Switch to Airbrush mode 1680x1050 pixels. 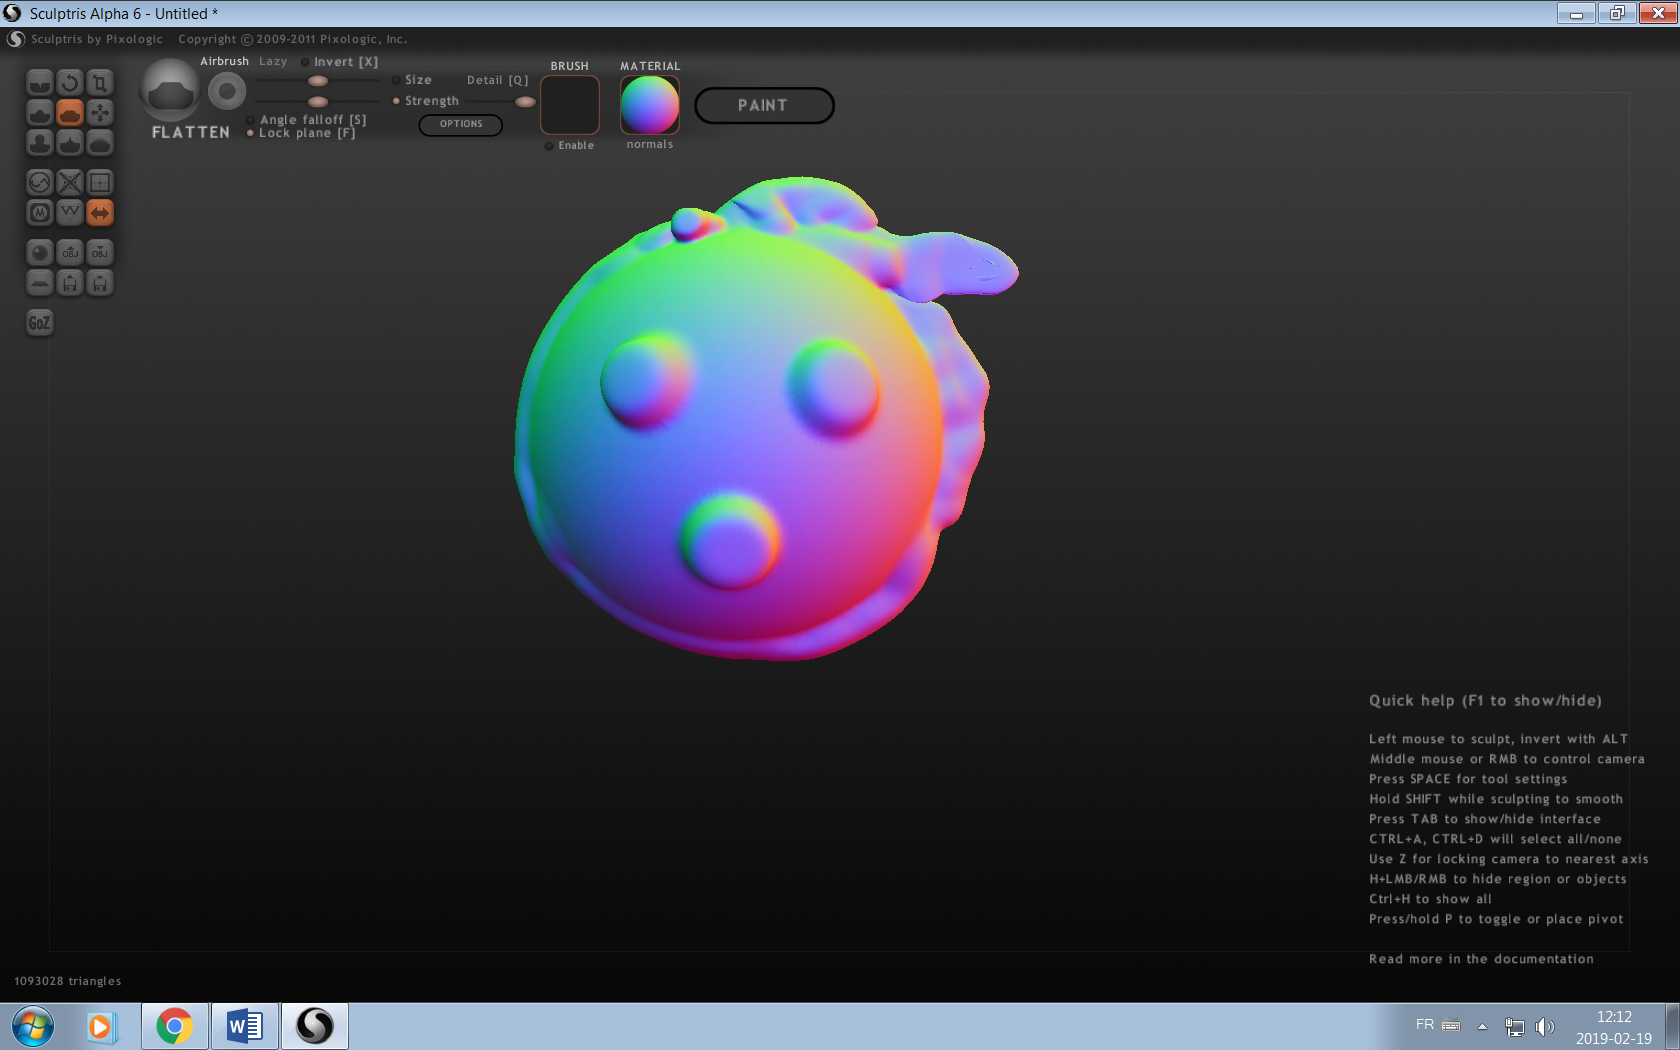click(x=224, y=61)
